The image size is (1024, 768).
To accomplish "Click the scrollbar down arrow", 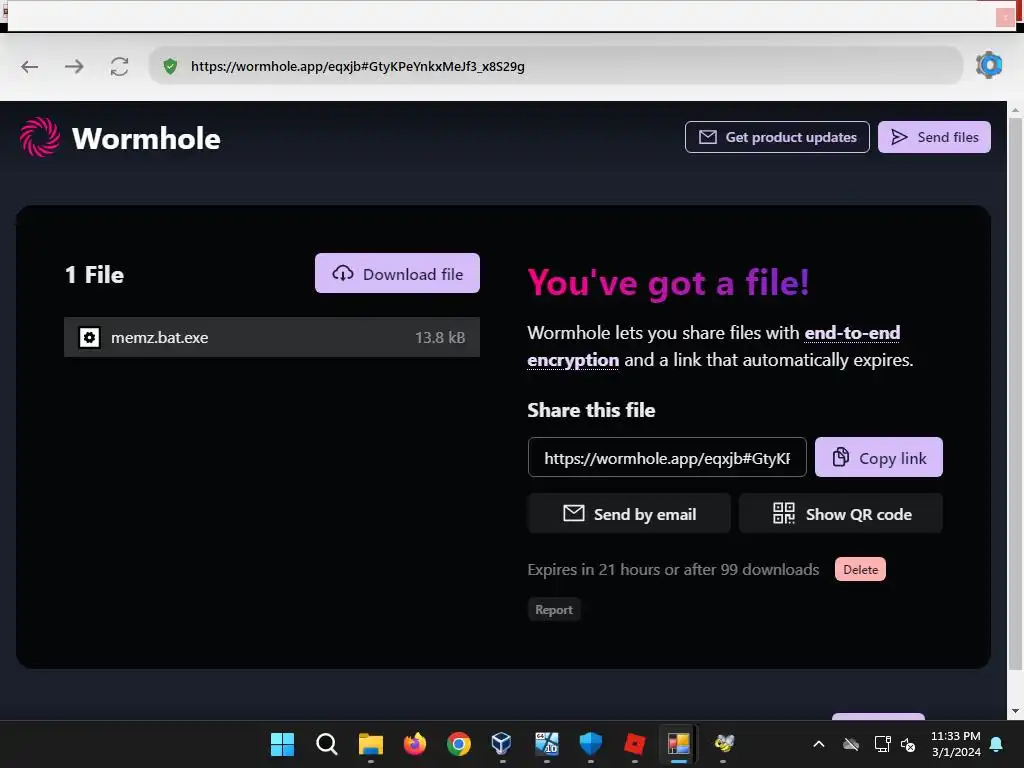I will pyautogui.click(x=1015, y=711).
